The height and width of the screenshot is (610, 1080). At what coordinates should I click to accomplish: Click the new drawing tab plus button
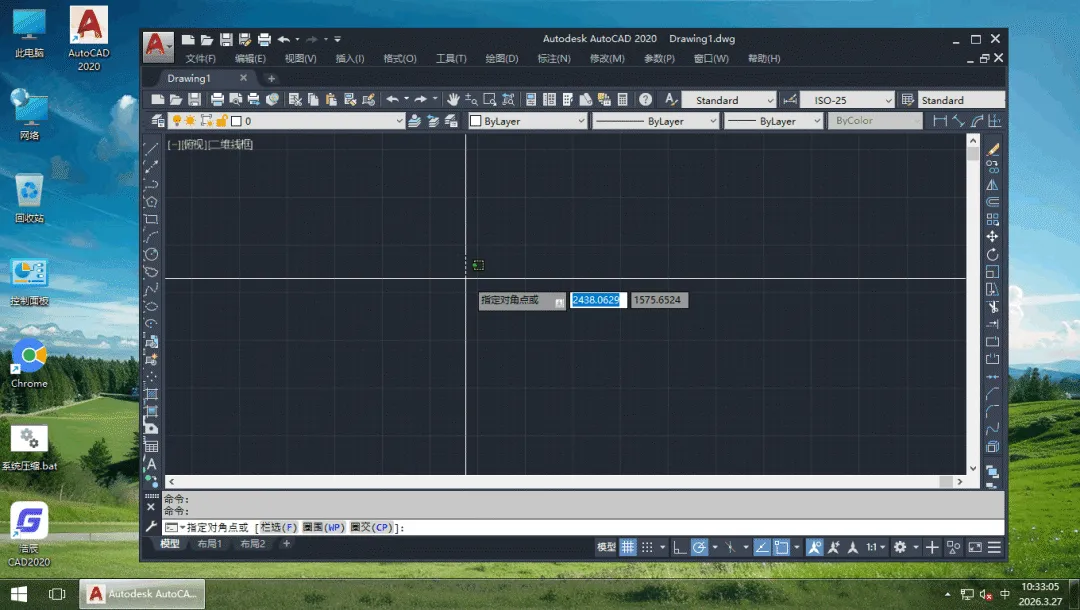coord(271,78)
